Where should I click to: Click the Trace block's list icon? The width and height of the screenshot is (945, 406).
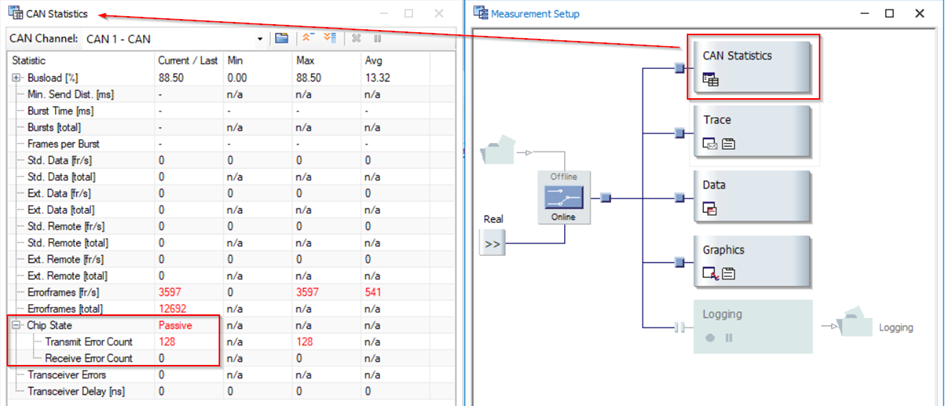[x=729, y=144]
